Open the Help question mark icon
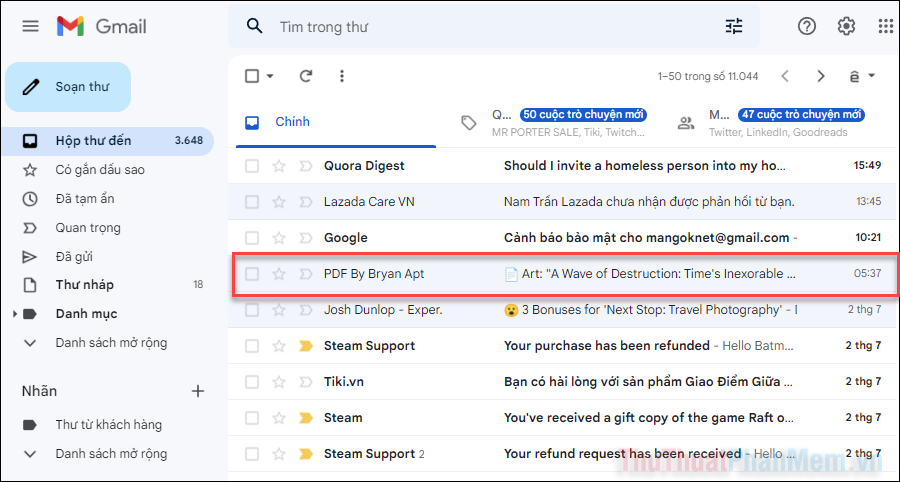Image resolution: width=900 pixels, height=482 pixels. [807, 26]
